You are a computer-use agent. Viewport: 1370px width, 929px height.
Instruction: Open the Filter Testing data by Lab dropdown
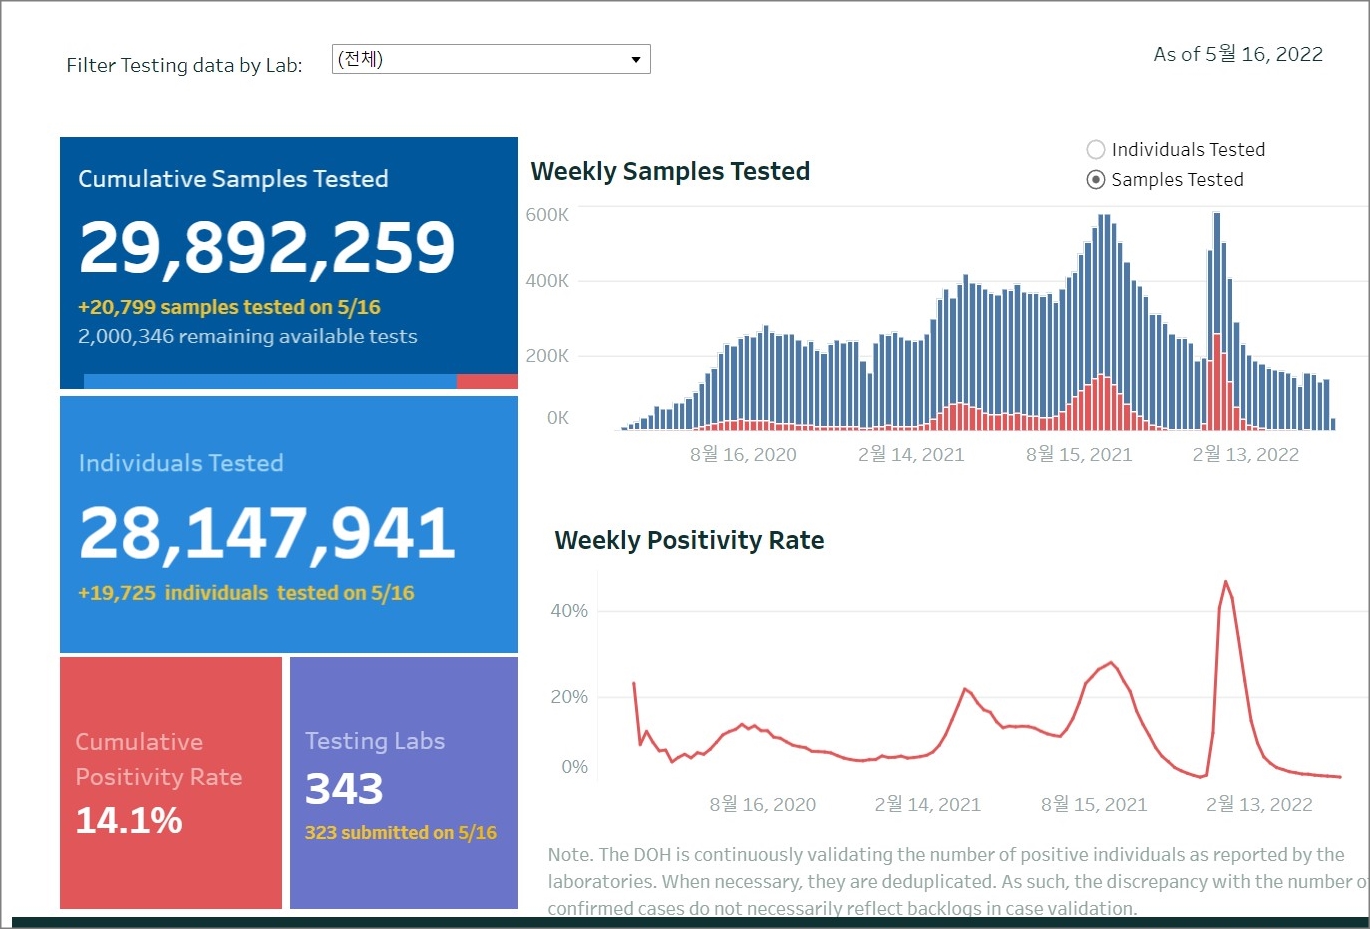click(x=491, y=59)
